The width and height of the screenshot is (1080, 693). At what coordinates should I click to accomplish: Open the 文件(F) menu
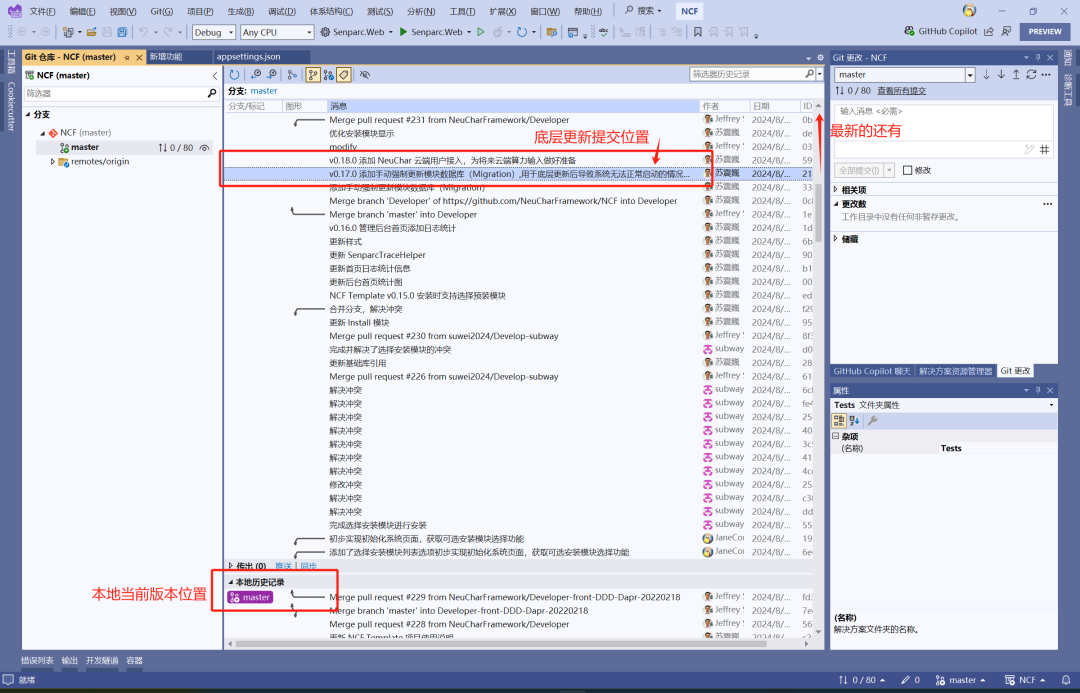42,11
